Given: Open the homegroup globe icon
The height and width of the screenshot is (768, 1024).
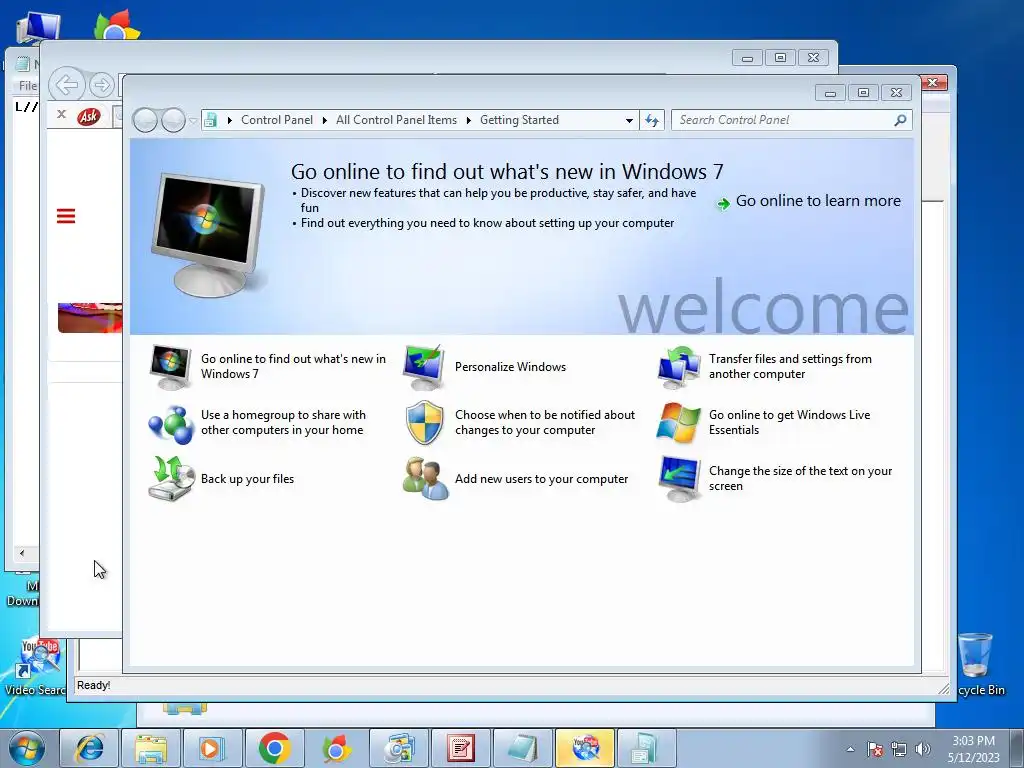Looking at the screenshot, I should click(x=170, y=423).
